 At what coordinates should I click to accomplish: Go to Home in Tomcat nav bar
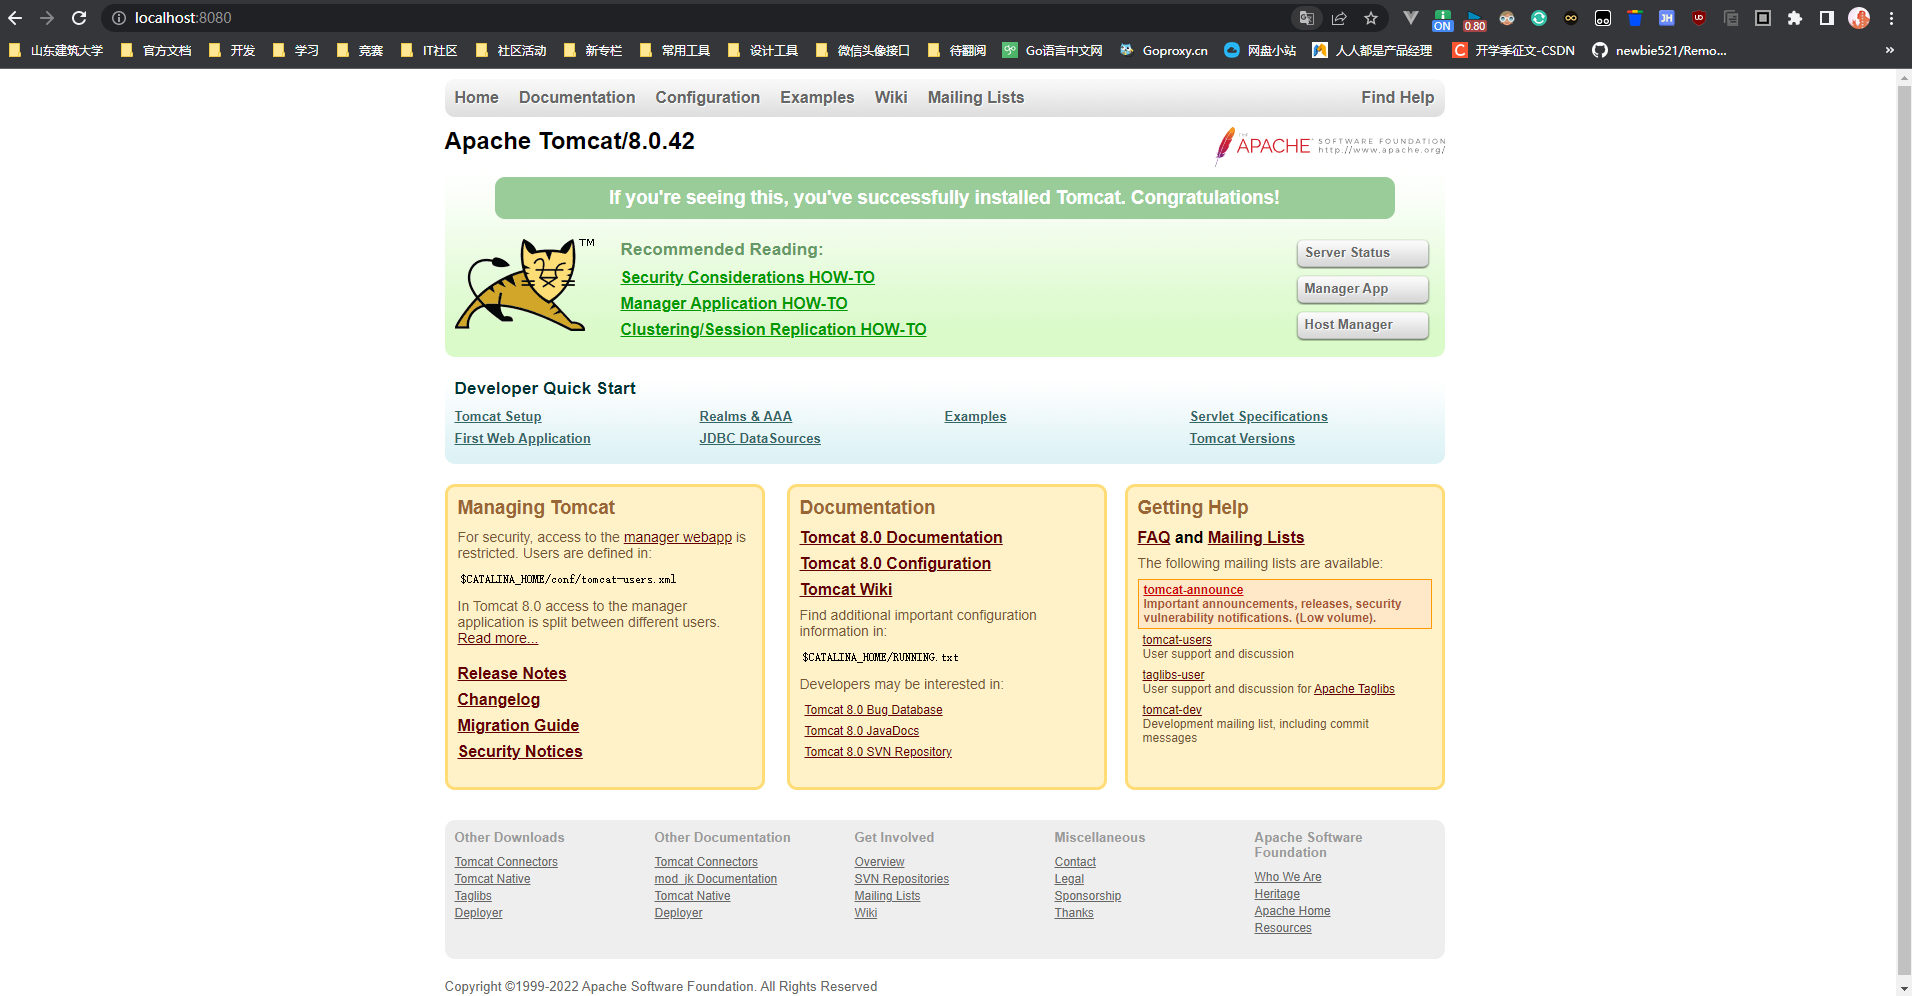tap(476, 97)
